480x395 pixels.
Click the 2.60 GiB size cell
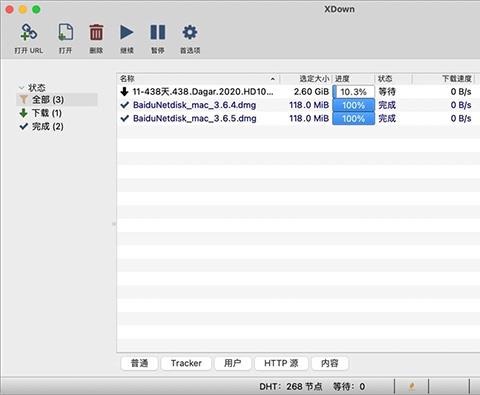[x=311, y=92]
